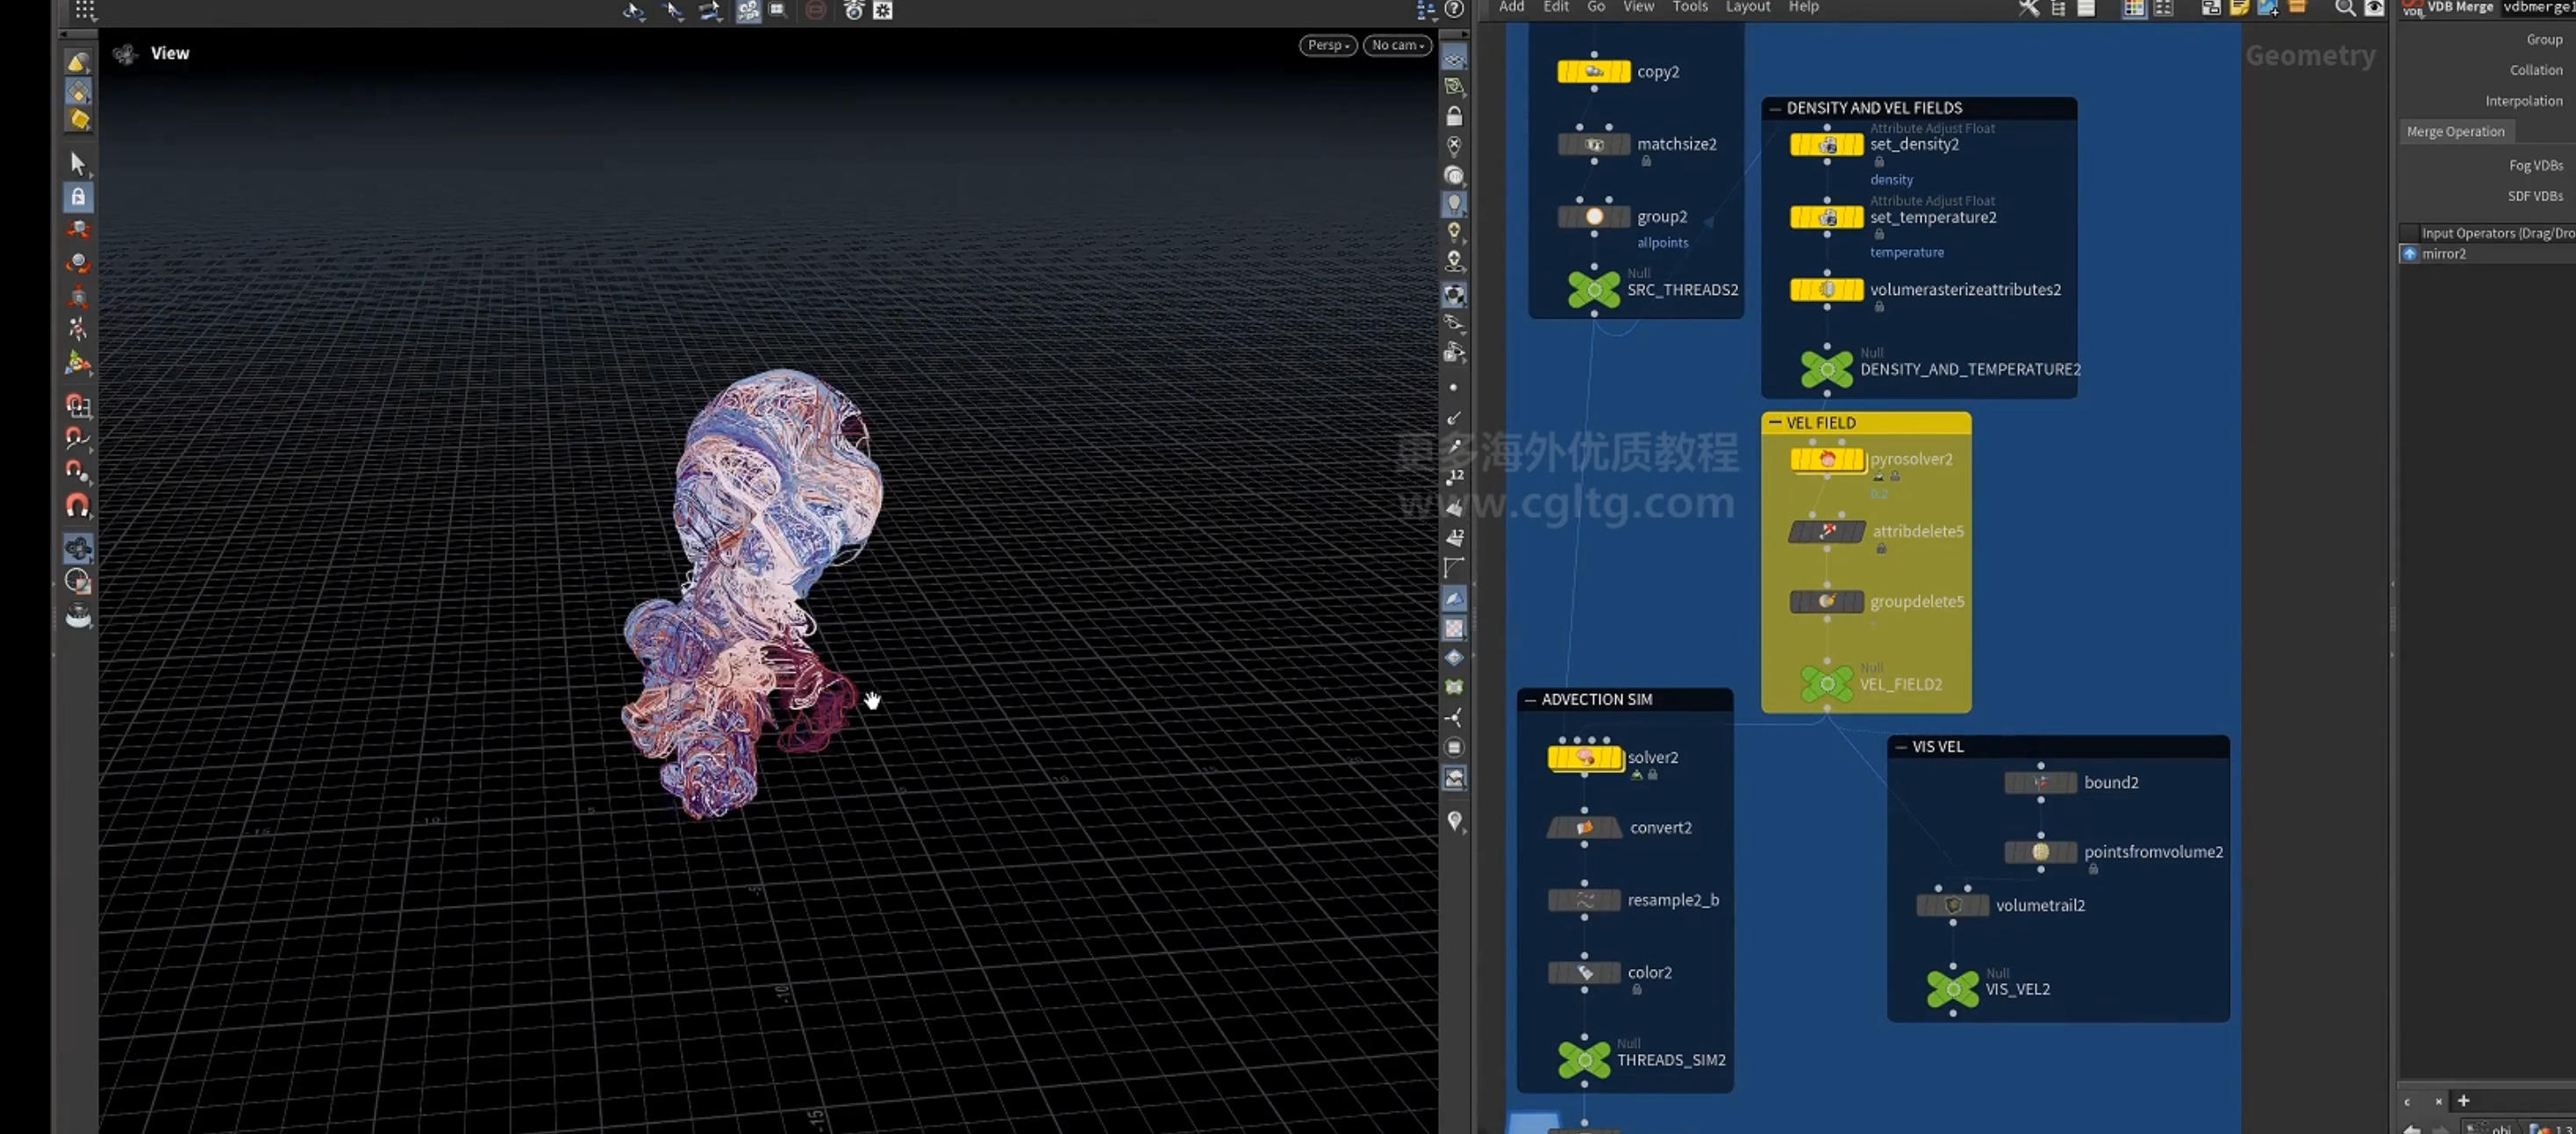Viewport: 2576px width, 1134px height.
Task: Click the colored grid palette icon in network toolbar
Action: [x=2134, y=8]
